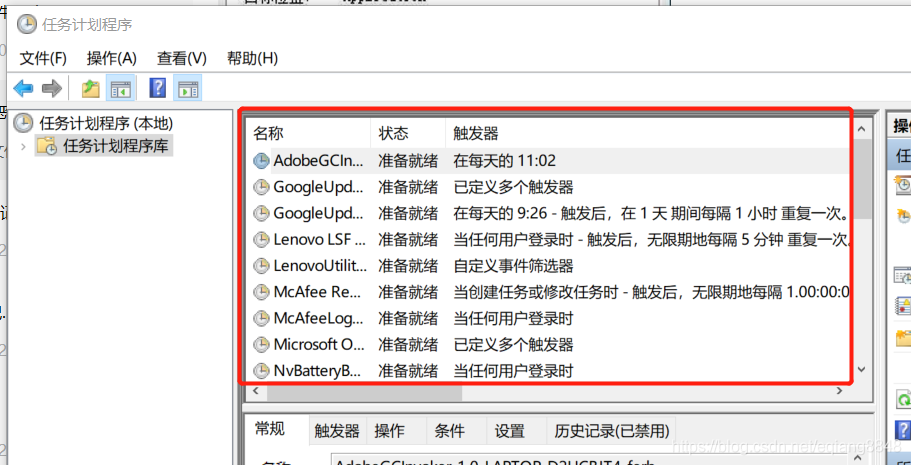Select the first GoogleUpd... task with multiple triggers
Image resolution: width=911 pixels, height=465 pixels.
click(550, 187)
